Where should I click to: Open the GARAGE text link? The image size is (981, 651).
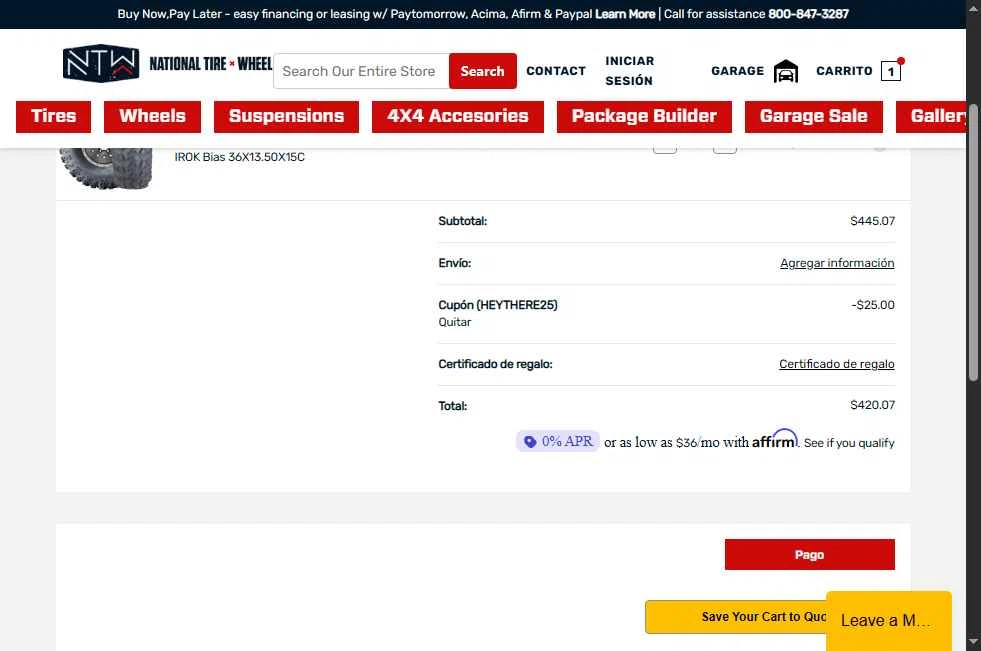(738, 71)
